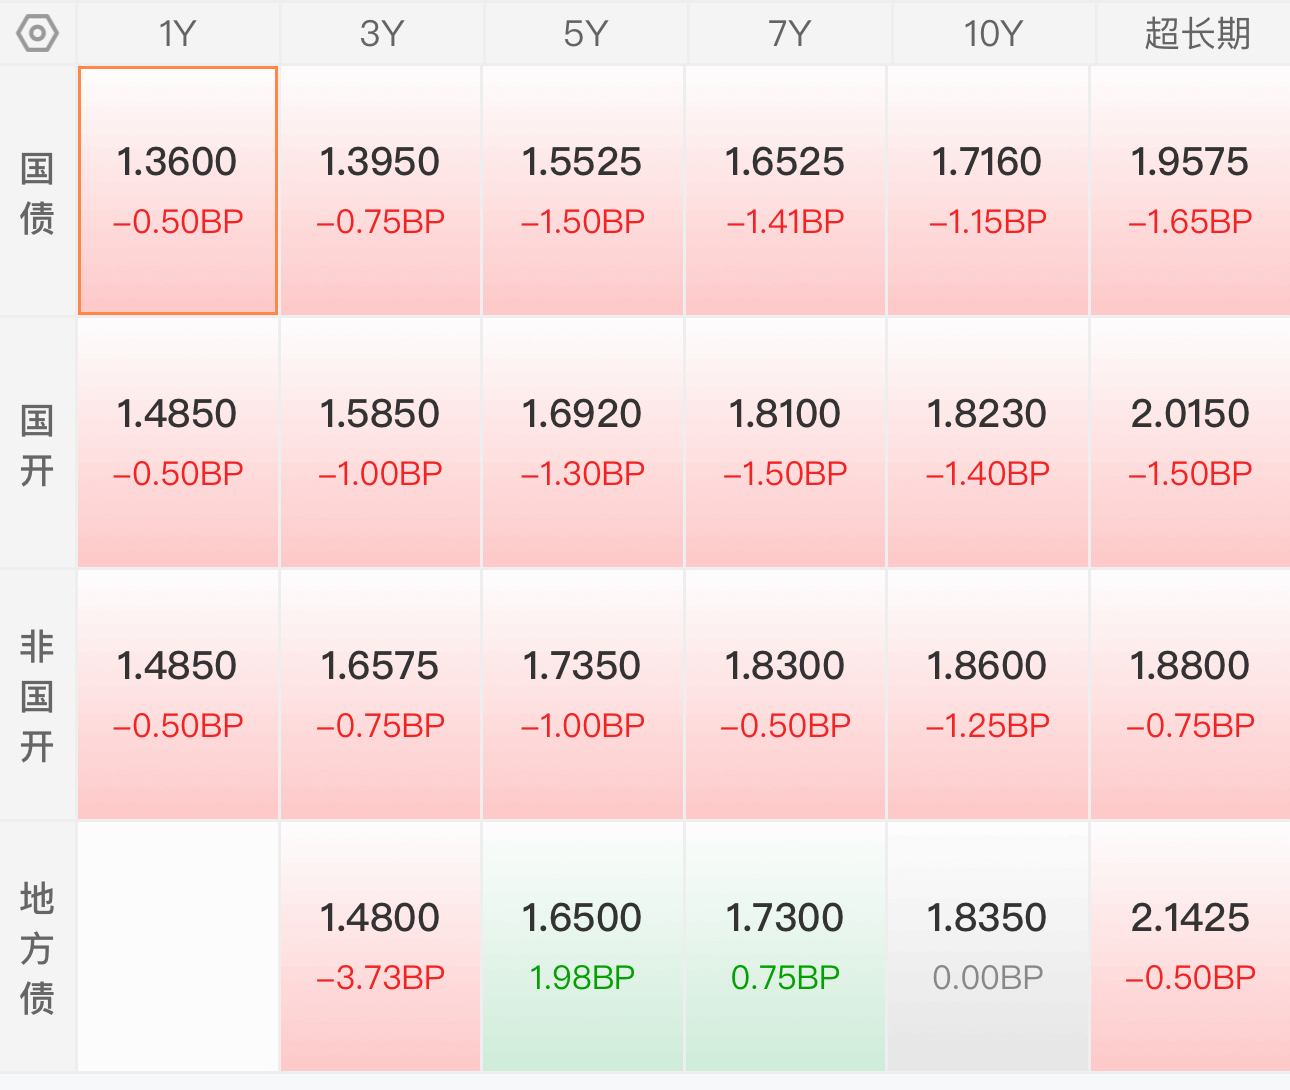Click the 非国开 row label
The width and height of the screenshot is (1290, 1090).
(x=37, y=696)
